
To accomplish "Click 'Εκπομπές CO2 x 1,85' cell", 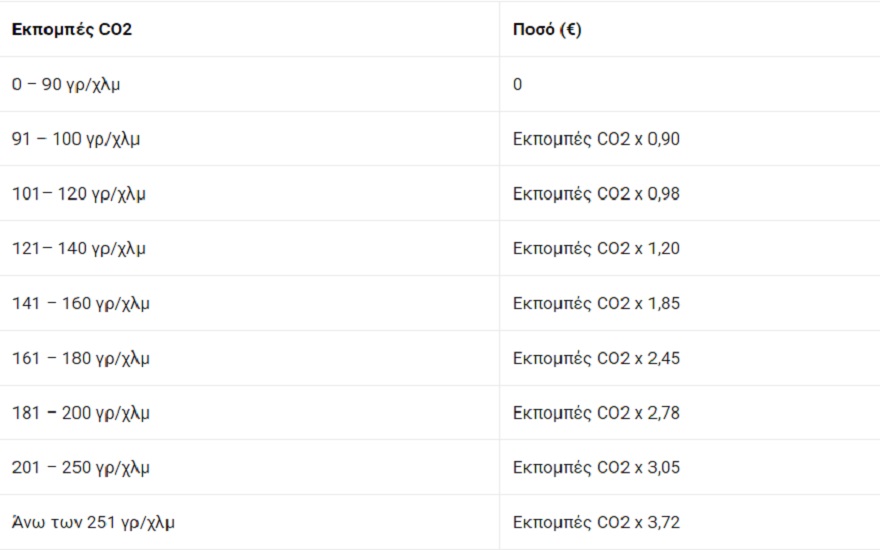I will 596,303.
